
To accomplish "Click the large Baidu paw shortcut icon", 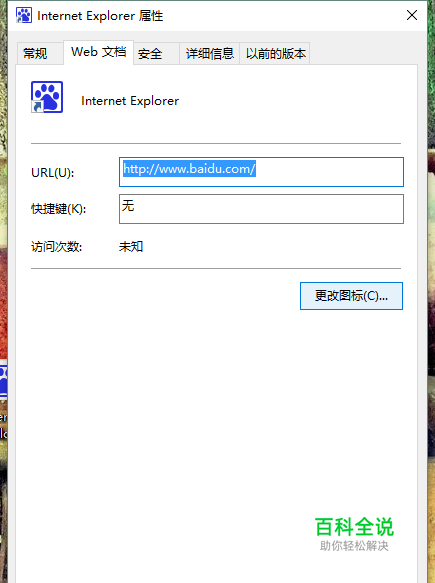I will tap(47, 97).
